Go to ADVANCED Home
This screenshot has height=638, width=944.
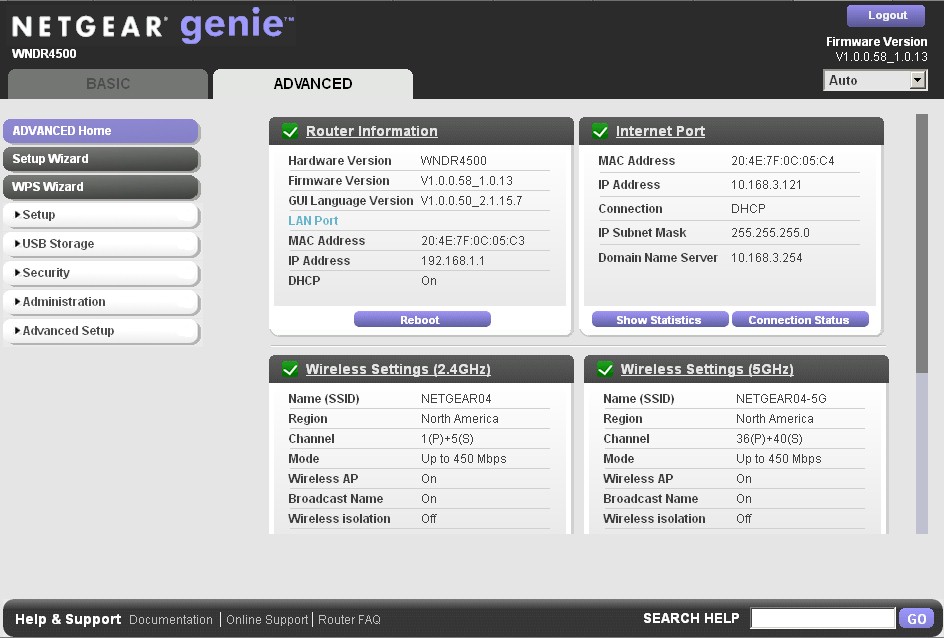coord(101,131)
